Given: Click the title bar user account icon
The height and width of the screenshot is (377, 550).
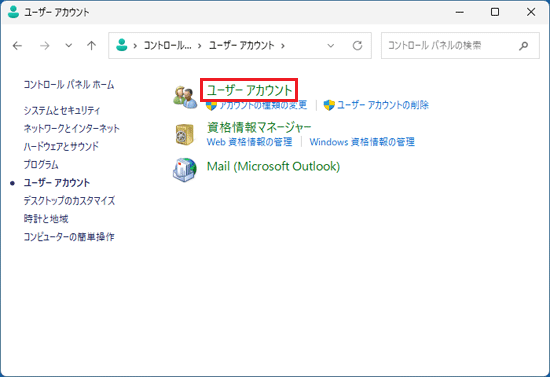Looking at the screenshot, I should pos(13,12).
